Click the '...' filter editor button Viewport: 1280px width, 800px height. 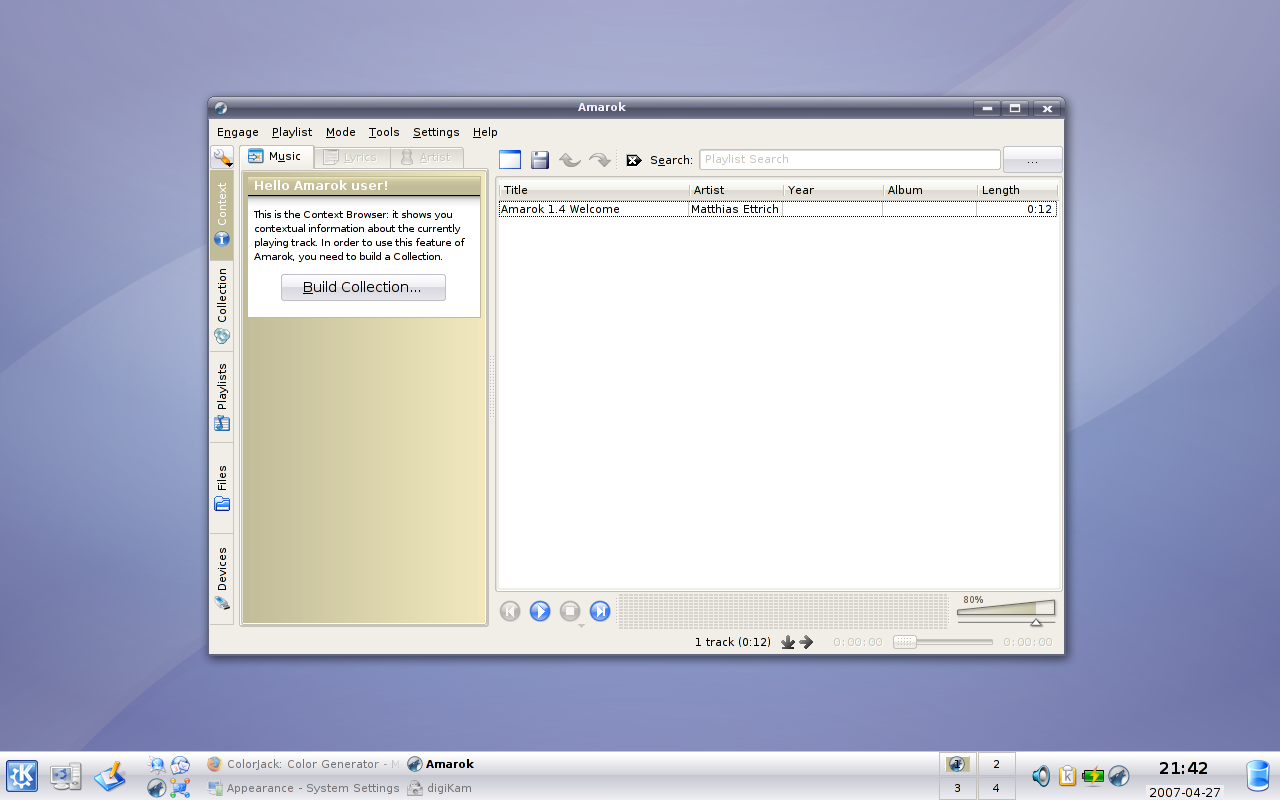[1033, 160]
